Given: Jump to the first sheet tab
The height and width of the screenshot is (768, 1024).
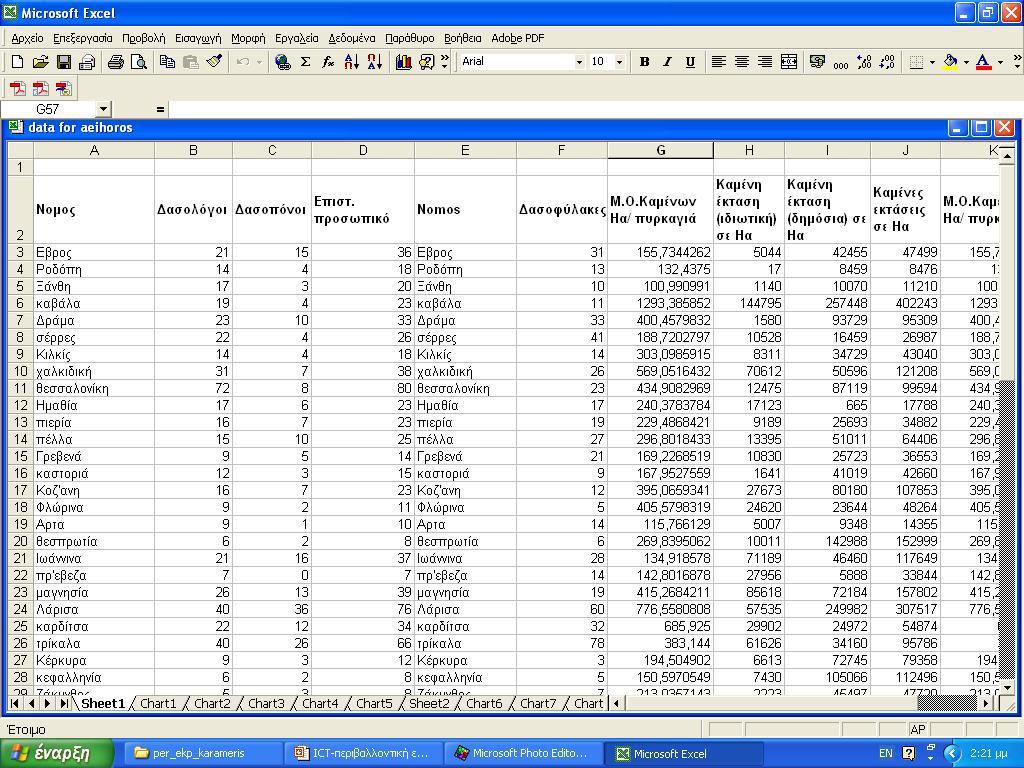Looking at the screenshot, I should tap(14, 703).
